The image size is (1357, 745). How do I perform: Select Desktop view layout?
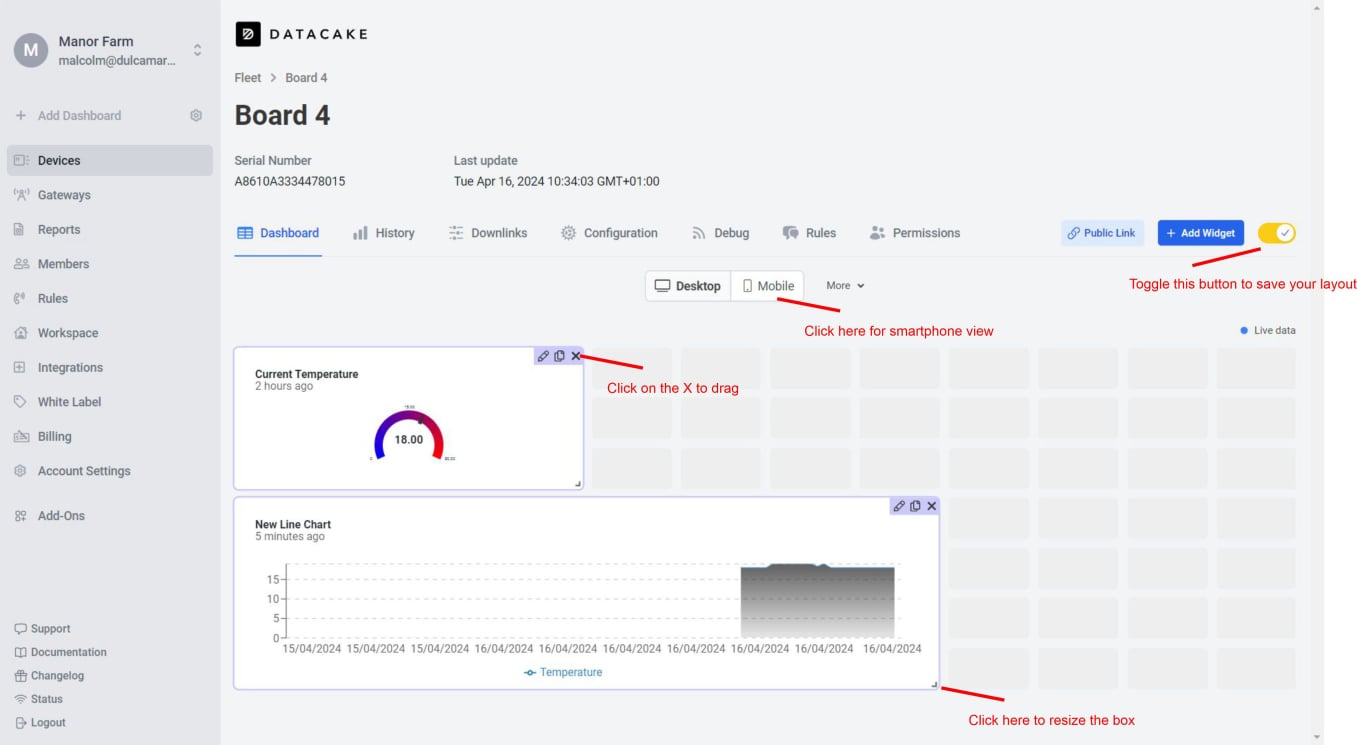(688, 286)
